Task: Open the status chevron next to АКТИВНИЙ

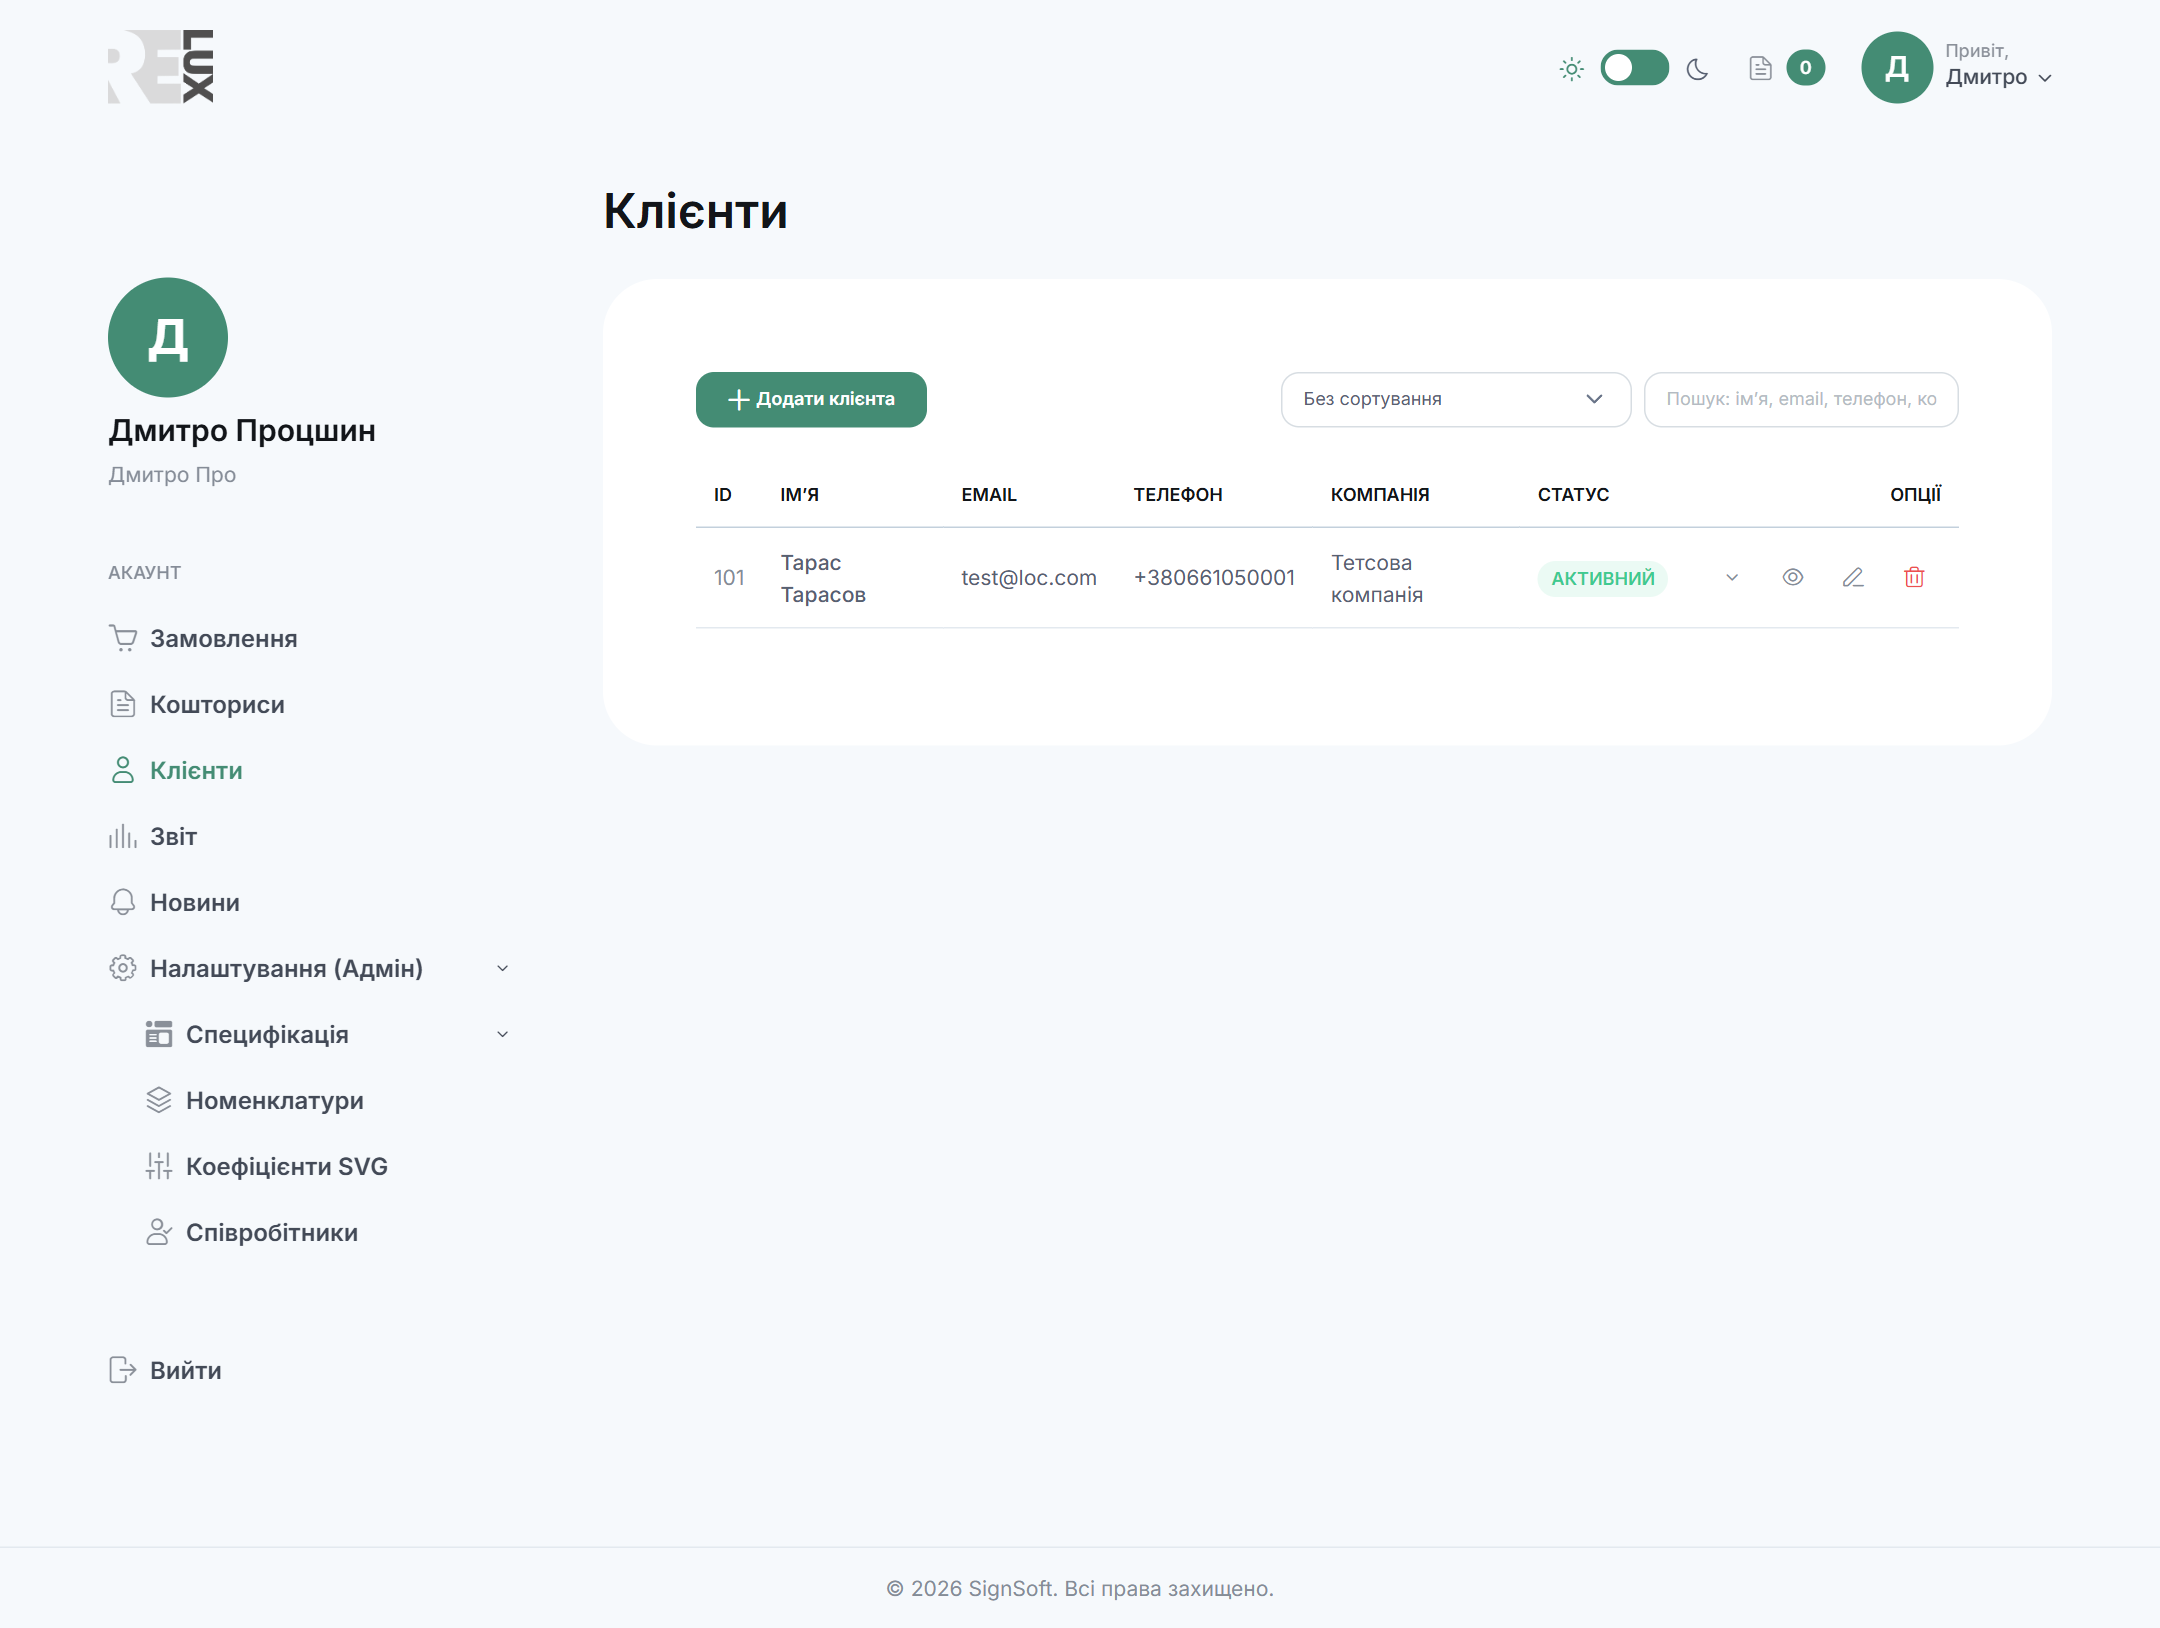Action: pos(1732,577)
